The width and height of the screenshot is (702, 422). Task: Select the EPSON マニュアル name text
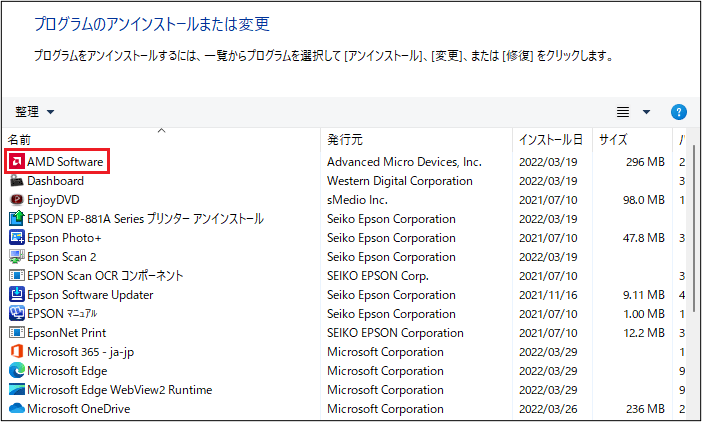coord(62,314)
